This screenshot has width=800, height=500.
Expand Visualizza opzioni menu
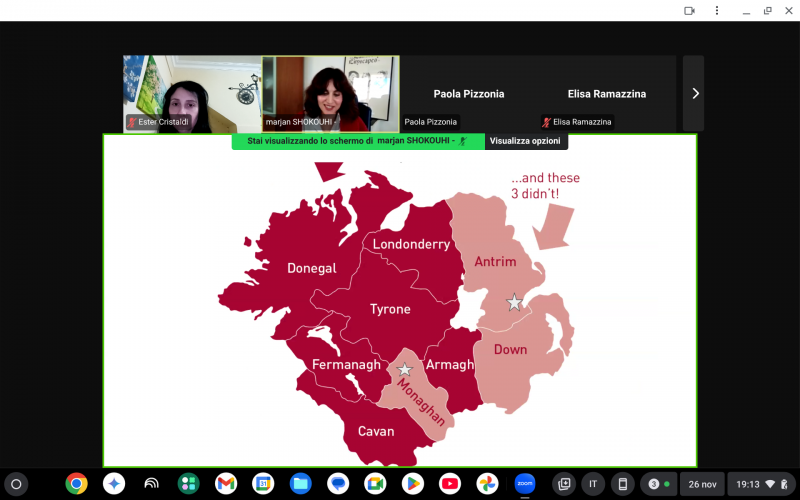(526, 142)
